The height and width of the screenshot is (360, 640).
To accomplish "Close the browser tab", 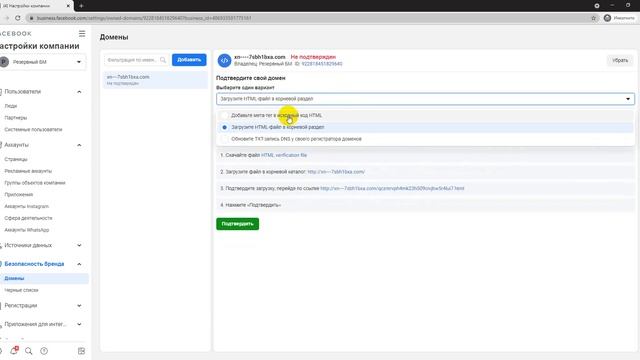I will [x=68, y=6].
